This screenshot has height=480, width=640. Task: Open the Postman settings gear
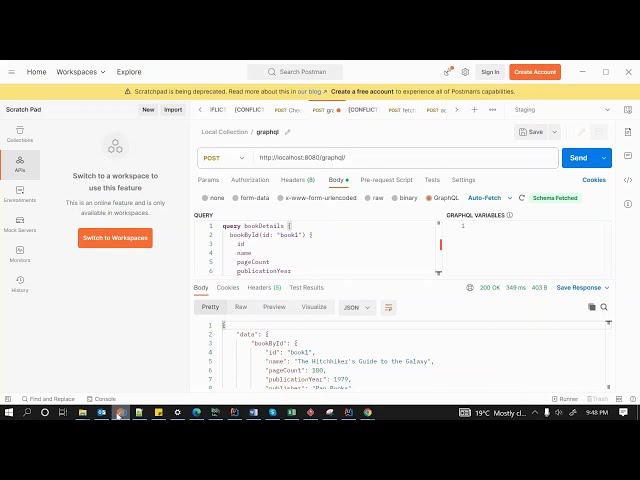pos(465,72)
